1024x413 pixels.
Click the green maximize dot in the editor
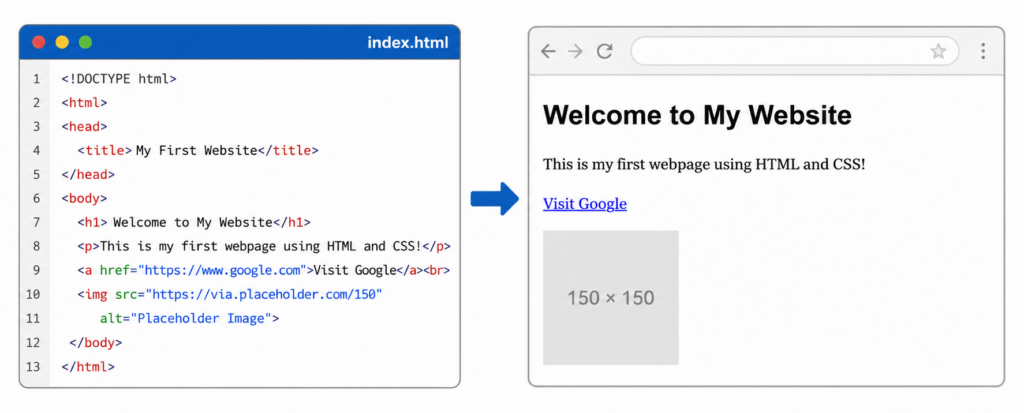86,42
